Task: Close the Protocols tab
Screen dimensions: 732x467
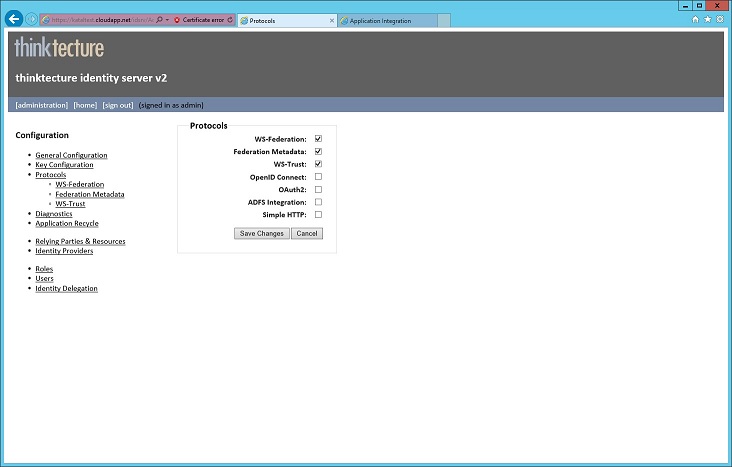Action: (332, 21)
